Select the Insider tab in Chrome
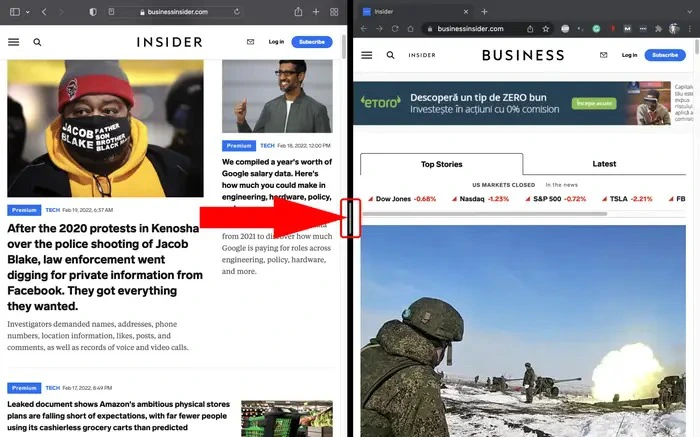This screenshot has height=437, width=700. pyautogui.click(x=414, y=12)
